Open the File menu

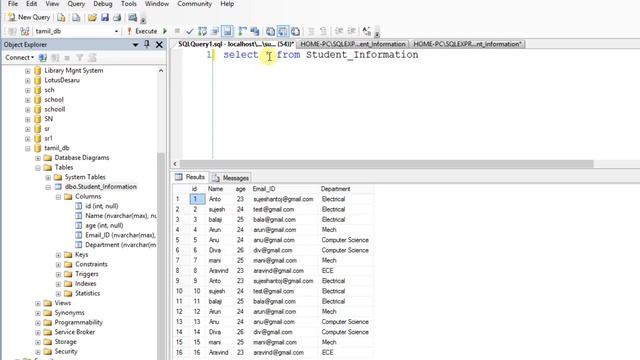coord(13,4)
